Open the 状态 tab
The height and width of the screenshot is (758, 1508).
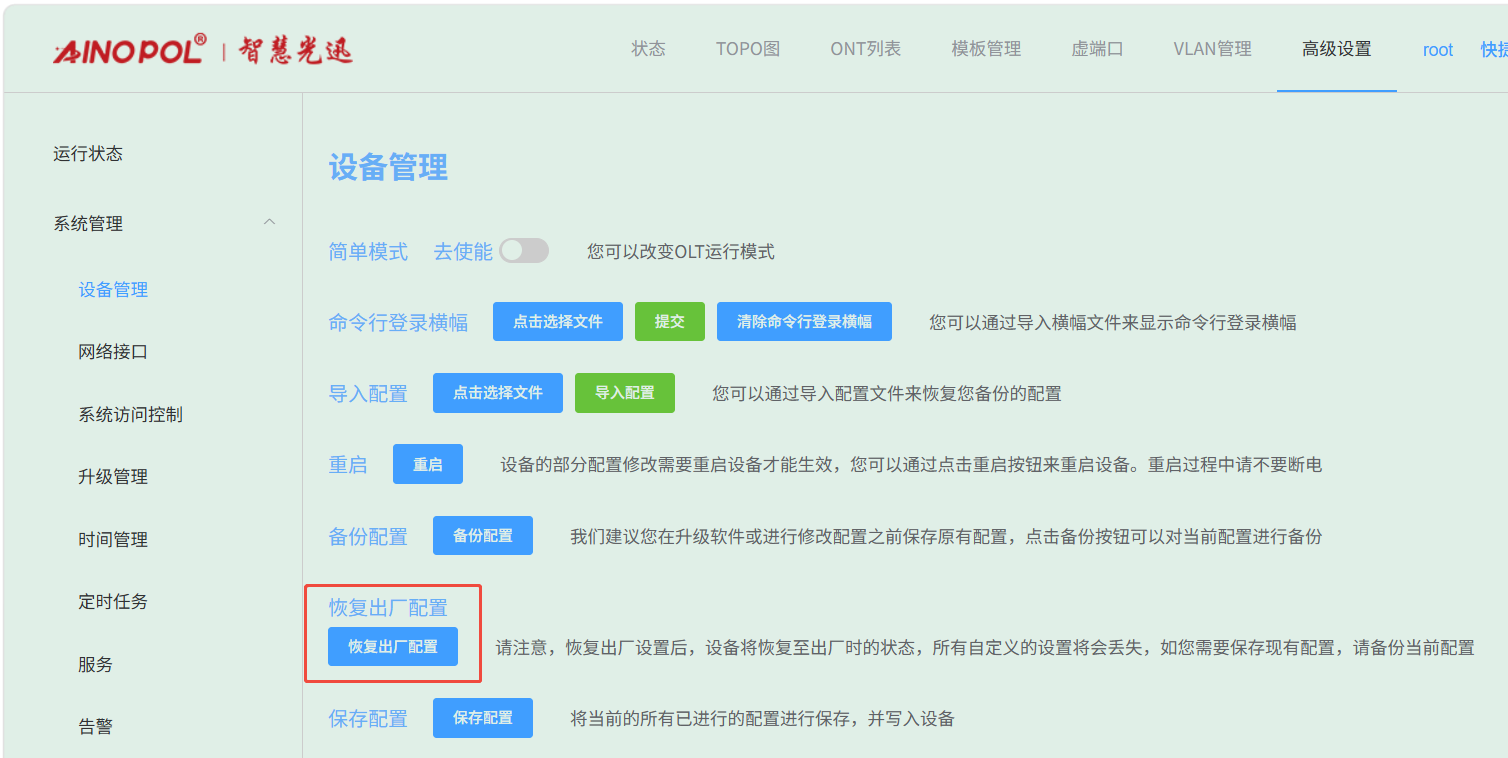click(x=648, y=49)
